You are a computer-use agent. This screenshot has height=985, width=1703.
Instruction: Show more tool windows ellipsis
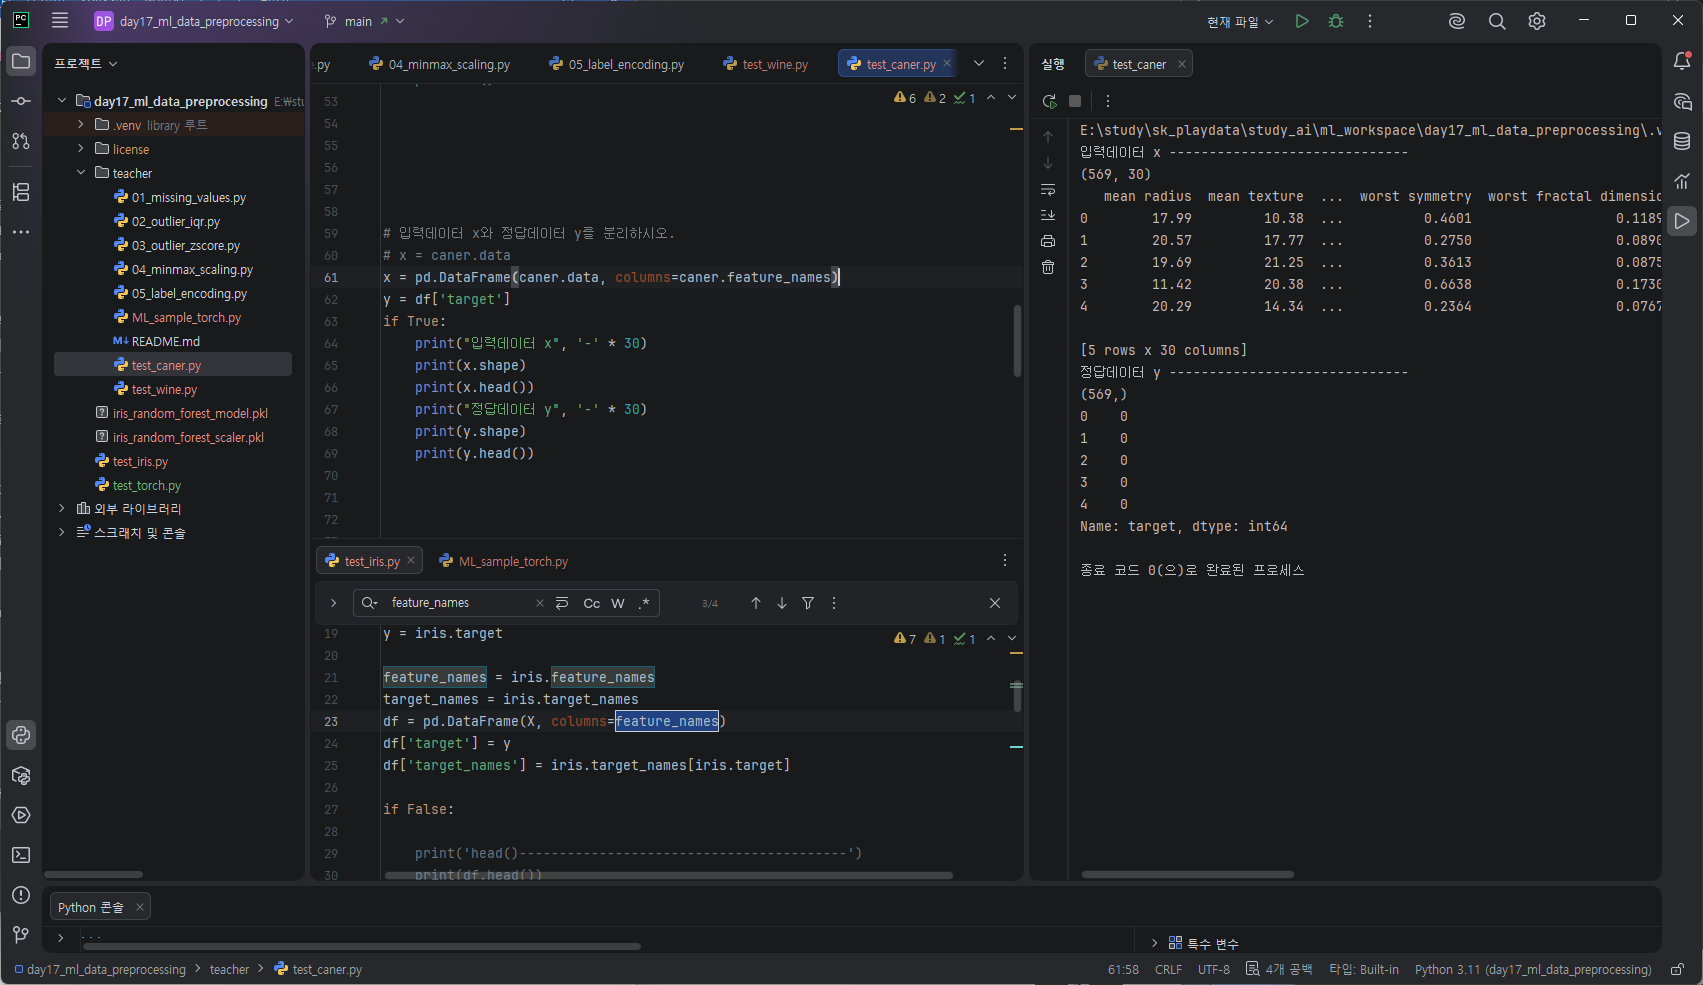tap(21, 232)
